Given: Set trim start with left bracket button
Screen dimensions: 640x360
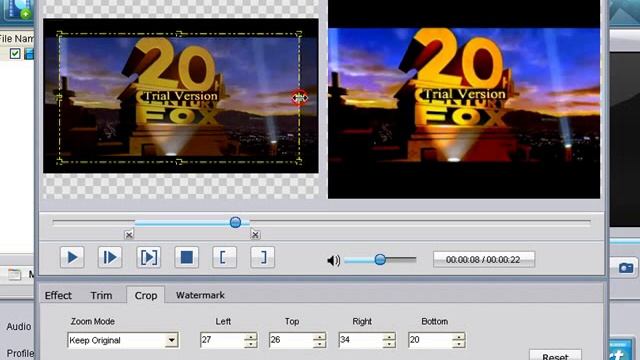Looking at the screenshot, I should point(224,257).
